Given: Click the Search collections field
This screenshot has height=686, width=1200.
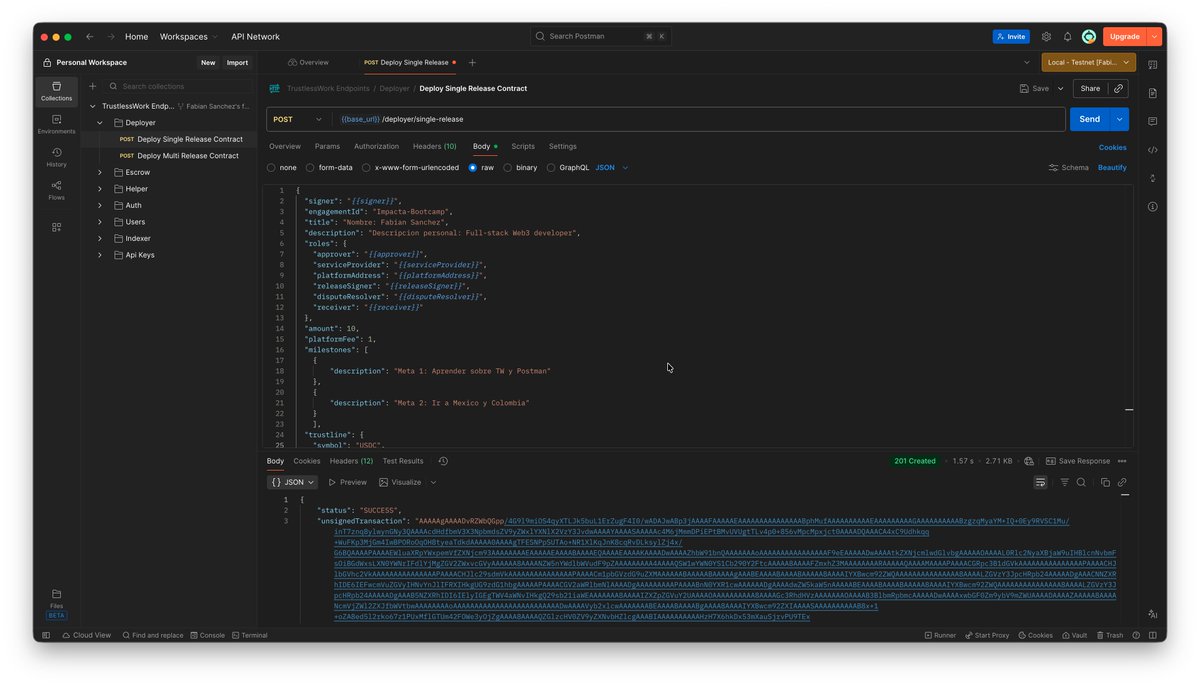Looking at the screenshot, I should [x=178, y=86].
